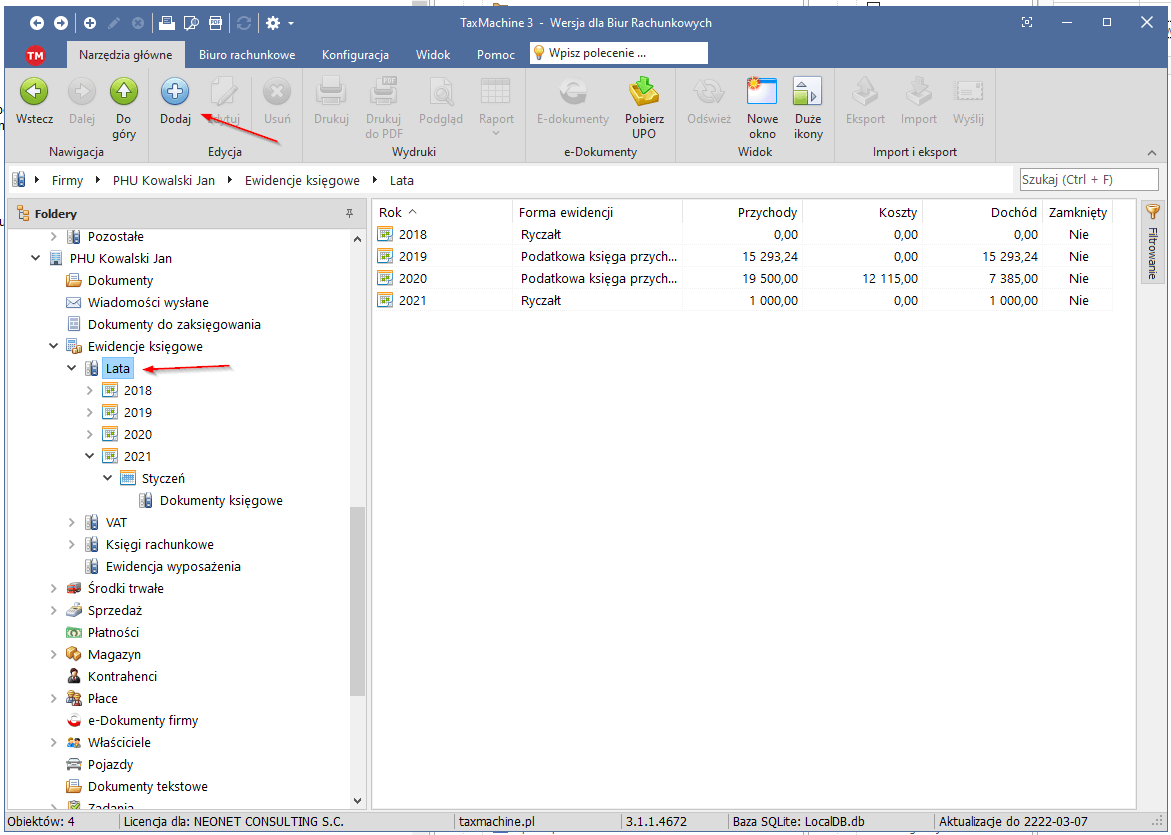Open the quick access customization gear dropdown

tap(279, 23)
